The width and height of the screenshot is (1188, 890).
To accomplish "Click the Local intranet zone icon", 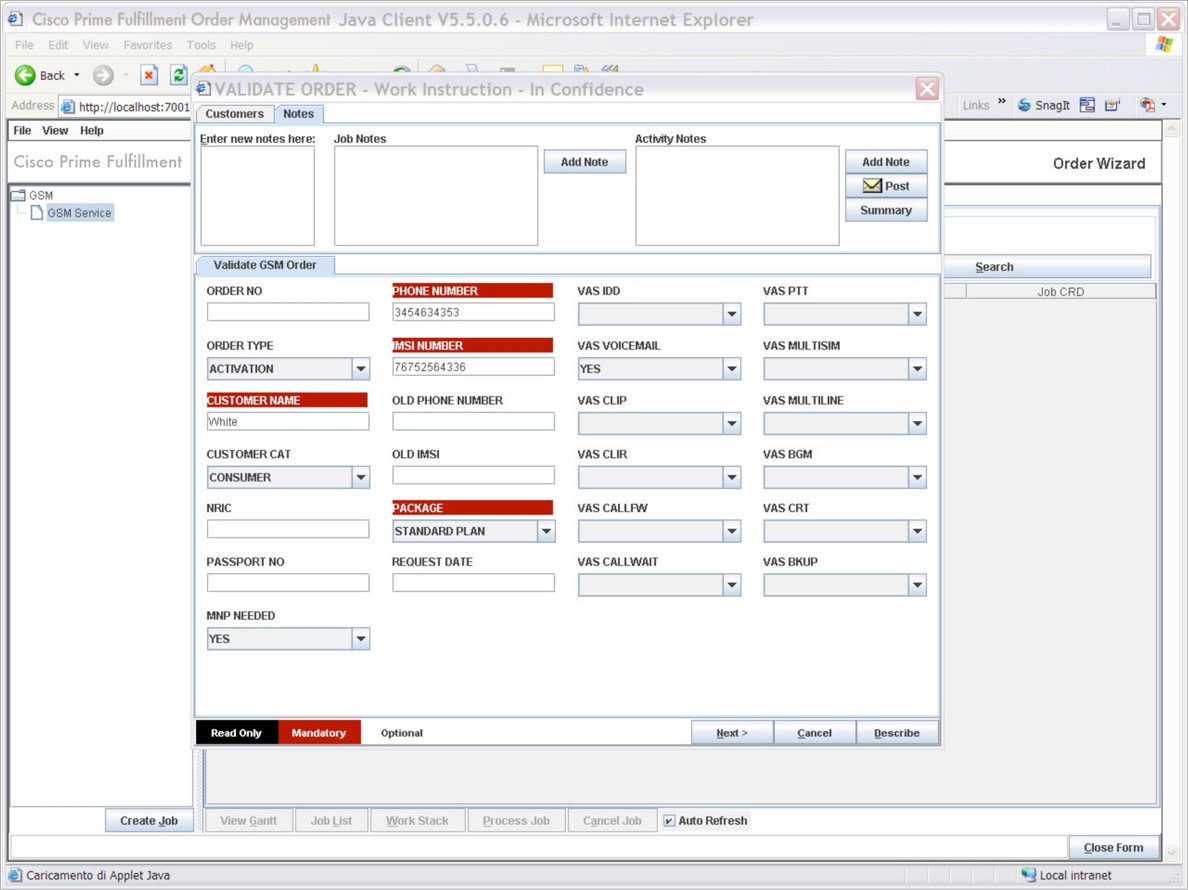I will [x=1028, y=875].
